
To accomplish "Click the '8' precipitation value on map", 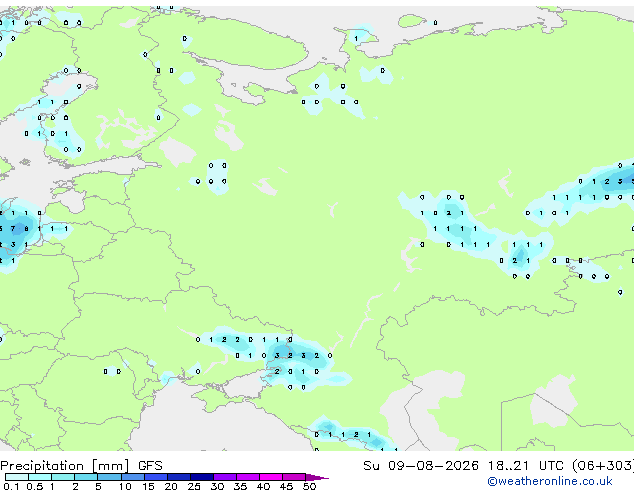I will pyautogui.click(x=26, y=229).
